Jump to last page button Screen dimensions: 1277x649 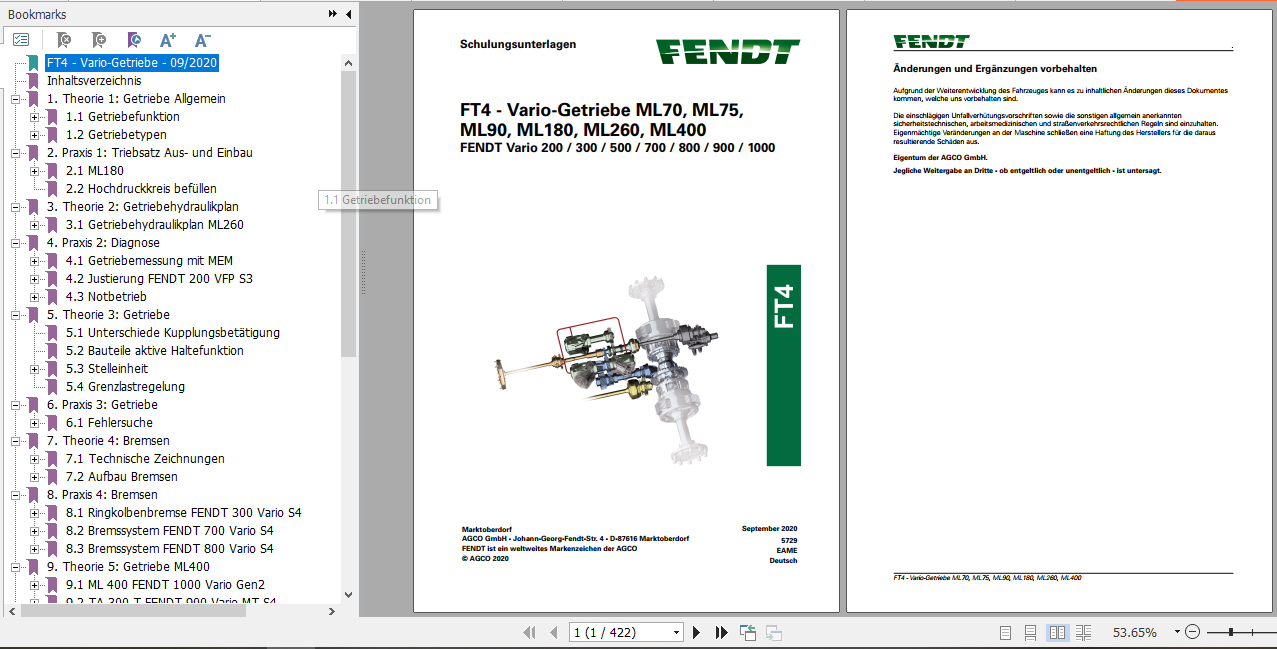(721, 632)
